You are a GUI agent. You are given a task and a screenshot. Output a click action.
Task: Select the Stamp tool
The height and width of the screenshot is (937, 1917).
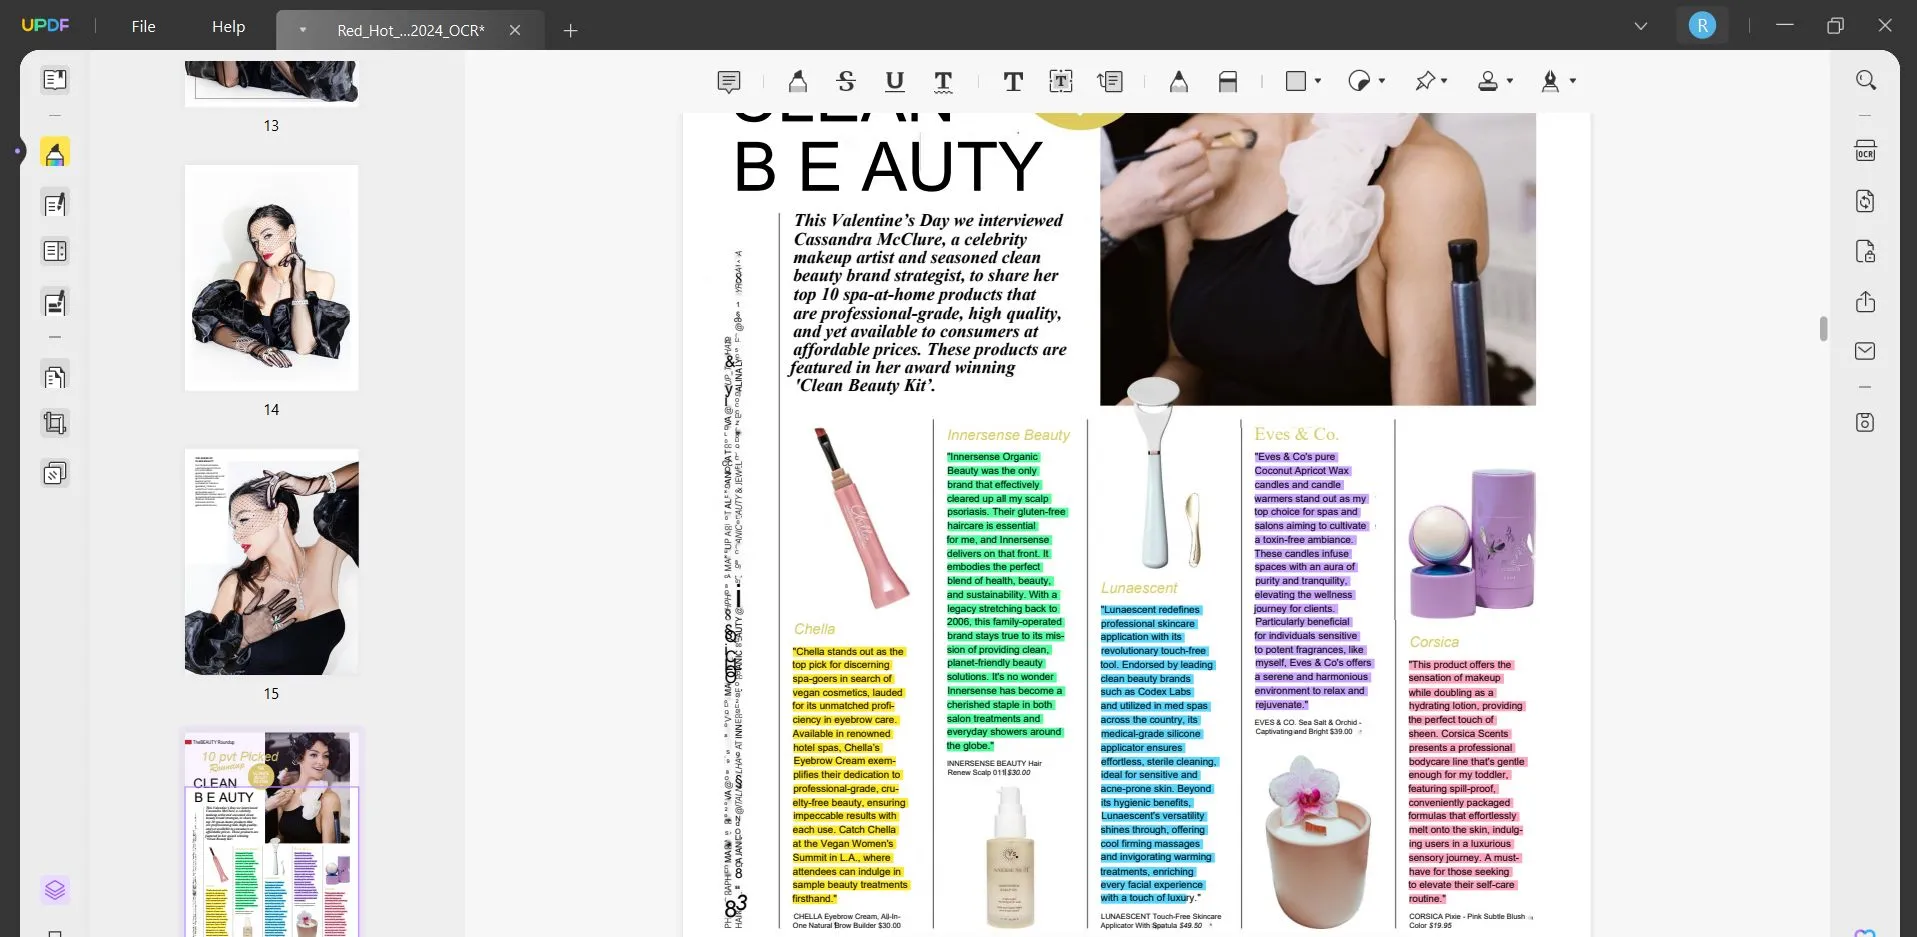1488,82
